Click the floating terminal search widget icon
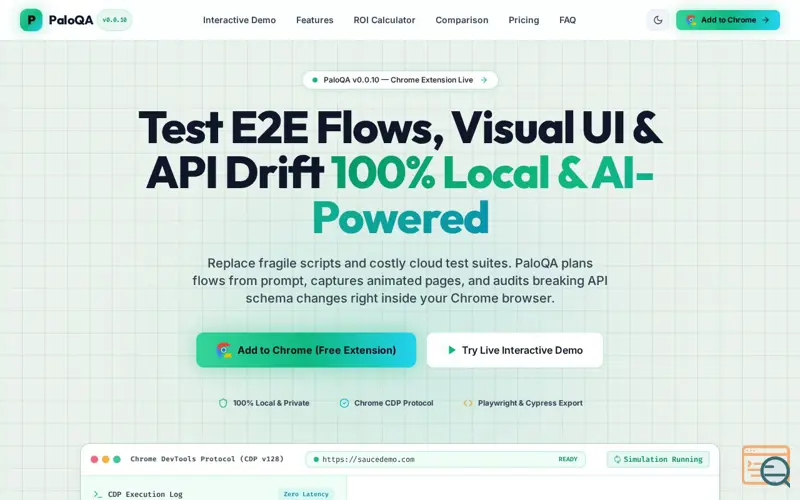The height and width of the screenshot is (500, 800). coord(766,466)
